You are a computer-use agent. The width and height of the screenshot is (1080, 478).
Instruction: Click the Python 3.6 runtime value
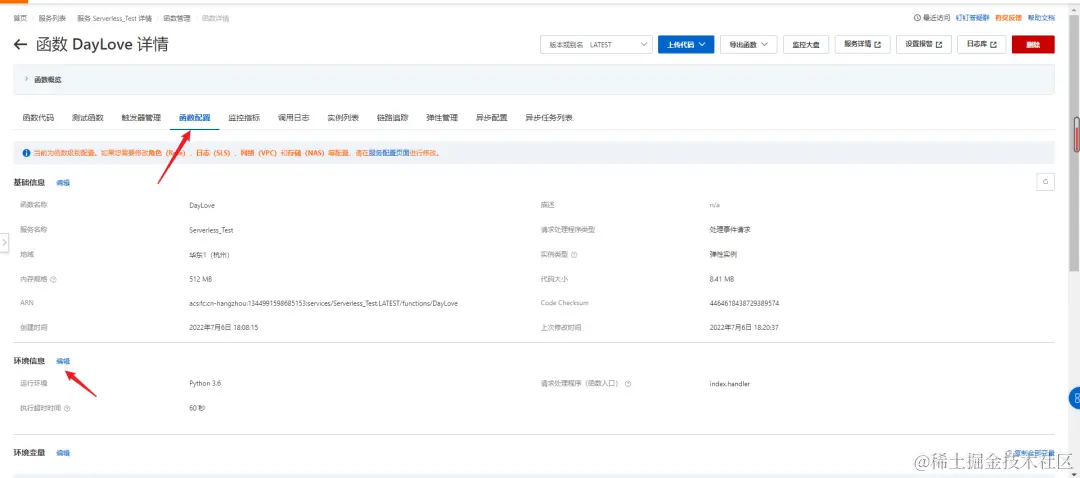[x=205, y=384]
